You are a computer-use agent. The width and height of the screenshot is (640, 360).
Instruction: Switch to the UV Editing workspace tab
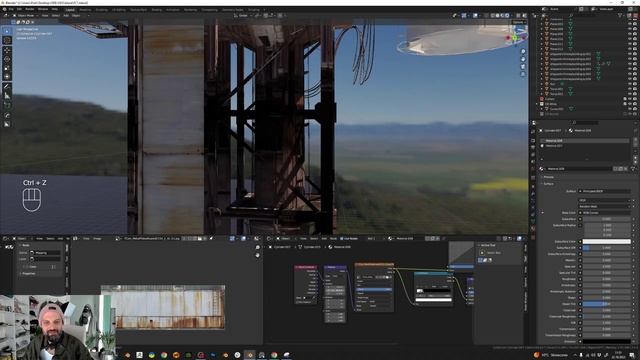coord(119,9)
